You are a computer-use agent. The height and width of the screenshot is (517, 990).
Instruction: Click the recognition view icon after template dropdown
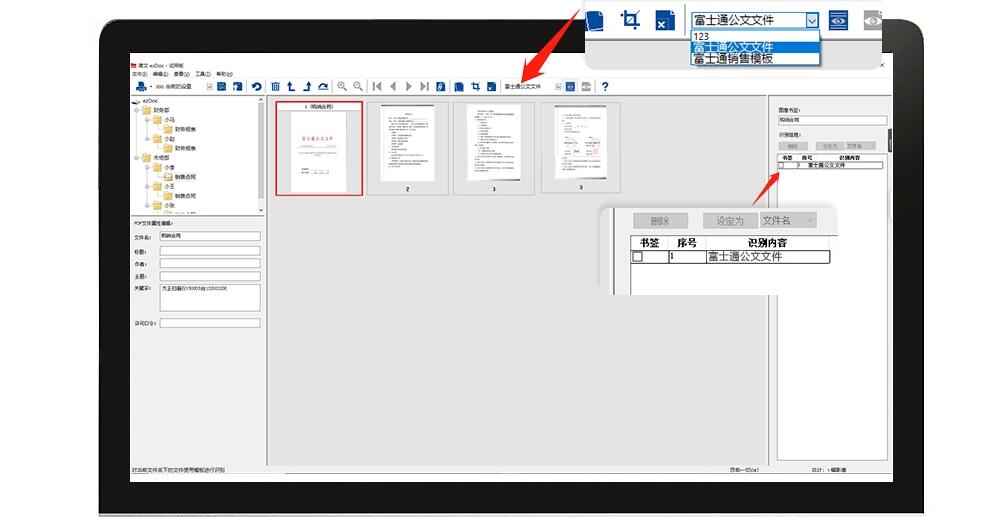pos(570,86)
